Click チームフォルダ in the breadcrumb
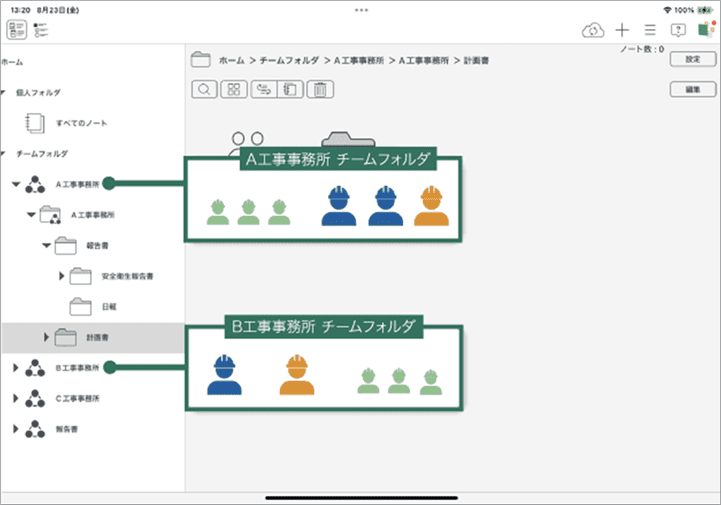The image size is (721, 505). click(289, 60)
